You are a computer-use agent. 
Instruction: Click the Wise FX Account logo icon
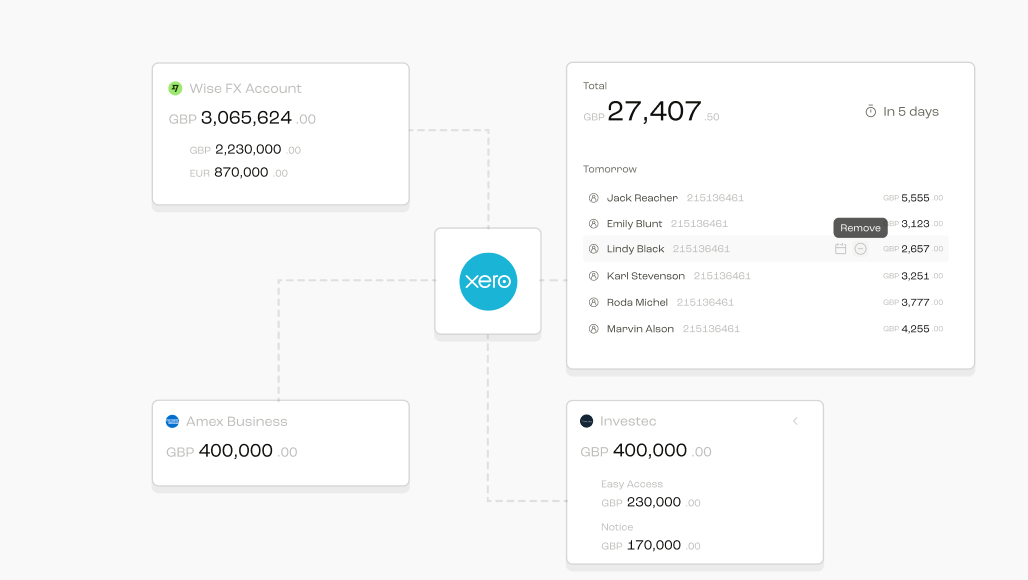tap(175, 88)
